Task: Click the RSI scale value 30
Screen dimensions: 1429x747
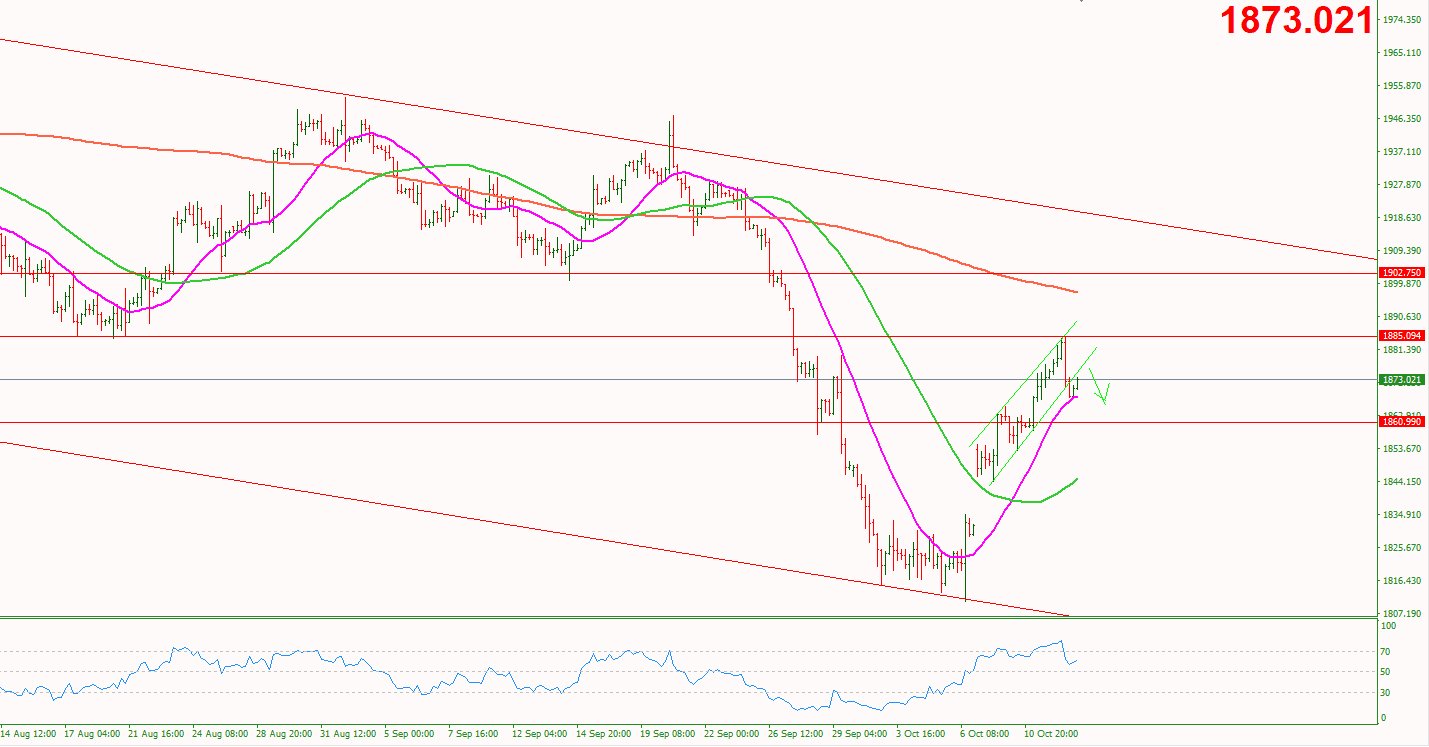Action: pos(1386,693)
